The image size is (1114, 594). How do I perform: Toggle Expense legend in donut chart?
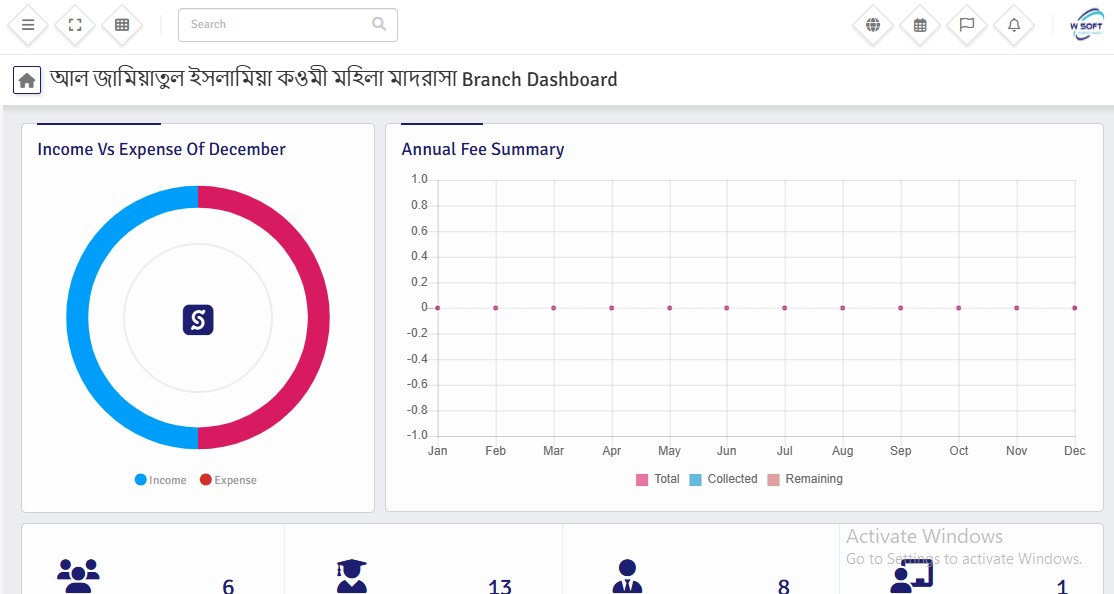click(228, 480)
